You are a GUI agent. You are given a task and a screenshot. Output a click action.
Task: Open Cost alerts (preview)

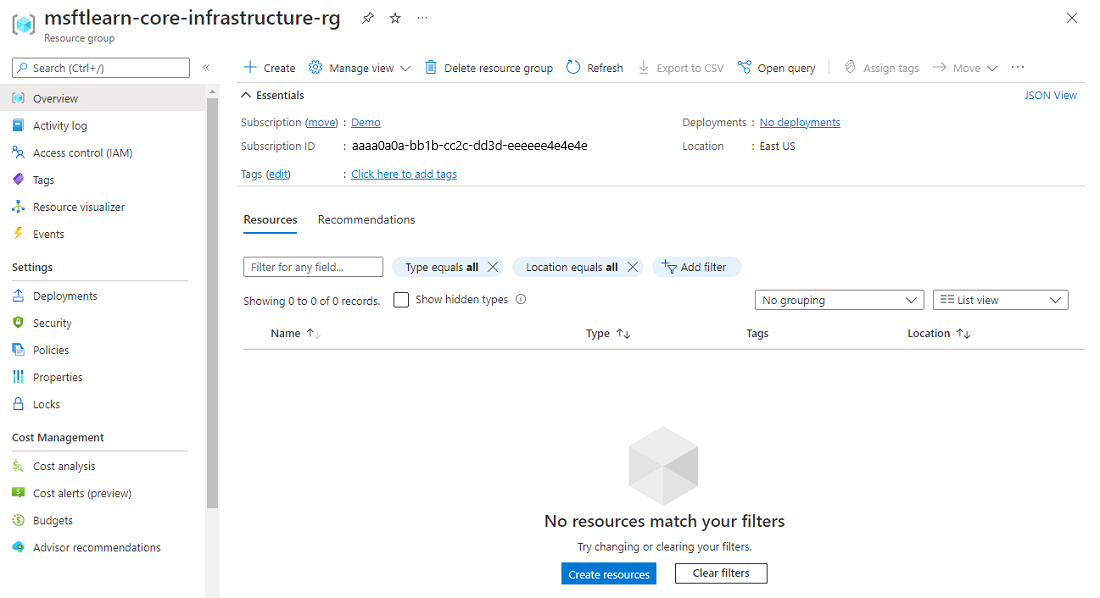(x=82, y=493)
